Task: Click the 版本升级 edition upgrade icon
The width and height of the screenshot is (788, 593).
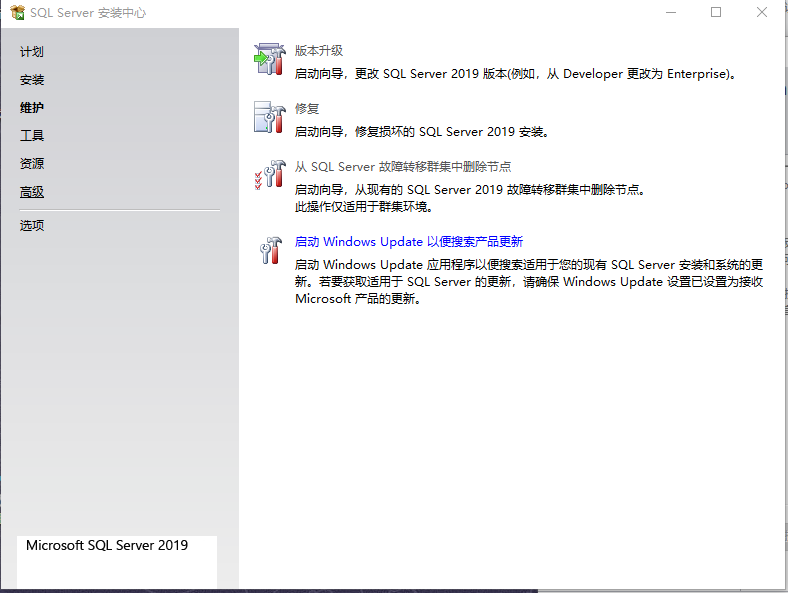Action: (270, 59)
